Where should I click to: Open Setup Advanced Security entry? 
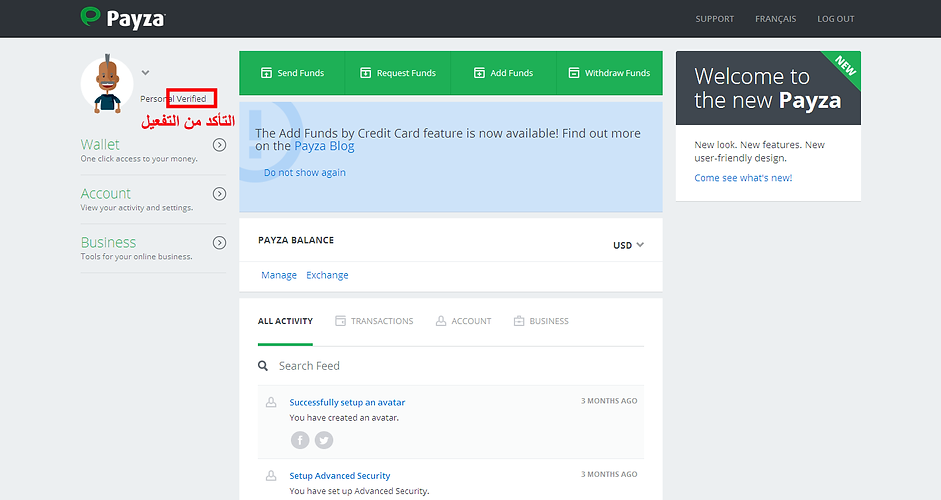[340, 475]
